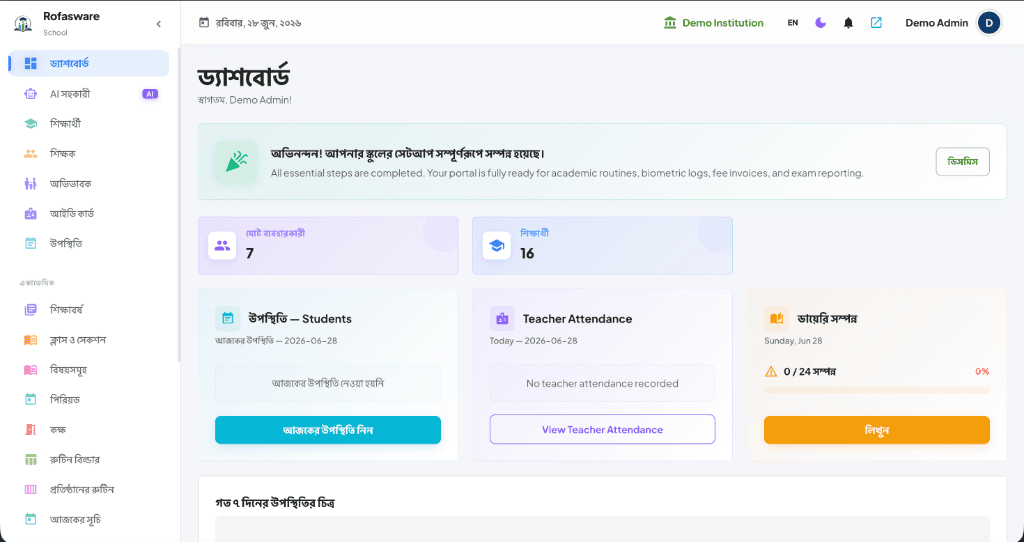Click the institution building icon
Viewport: 1024px width, 542px height.
point(669,23)
